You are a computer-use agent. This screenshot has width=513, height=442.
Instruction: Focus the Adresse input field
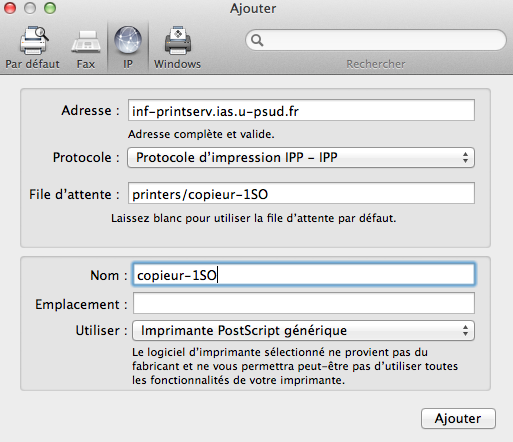click(x=301, y=110)
